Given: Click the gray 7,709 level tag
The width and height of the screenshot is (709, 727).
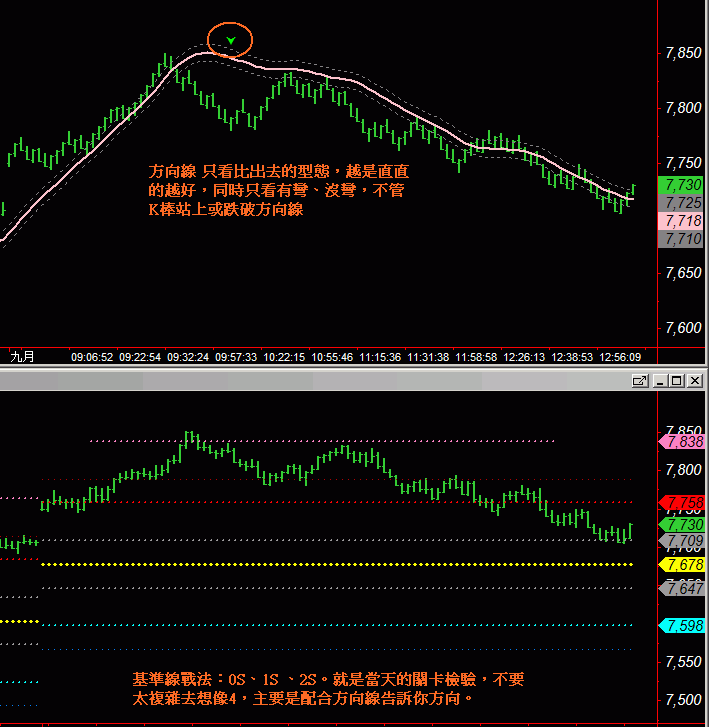Looking at the screenshot, I should pos(682,541).
